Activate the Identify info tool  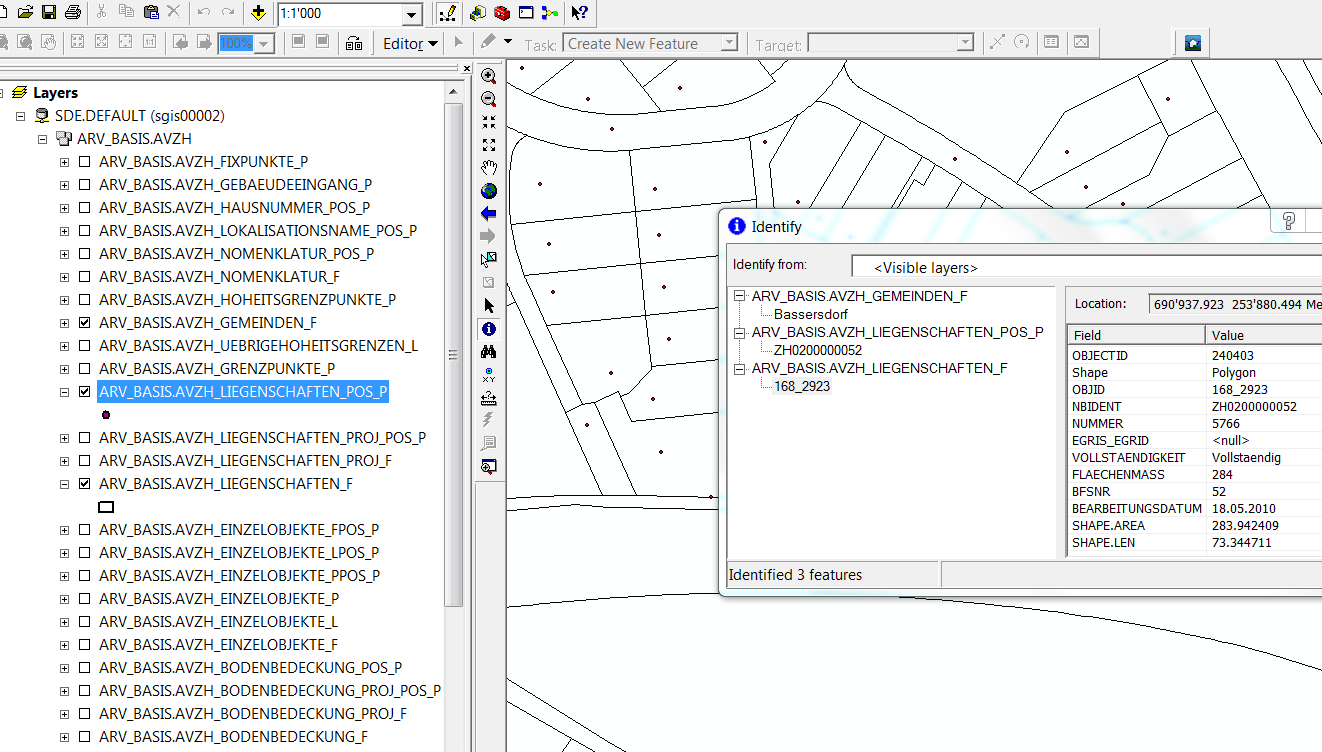489,328
